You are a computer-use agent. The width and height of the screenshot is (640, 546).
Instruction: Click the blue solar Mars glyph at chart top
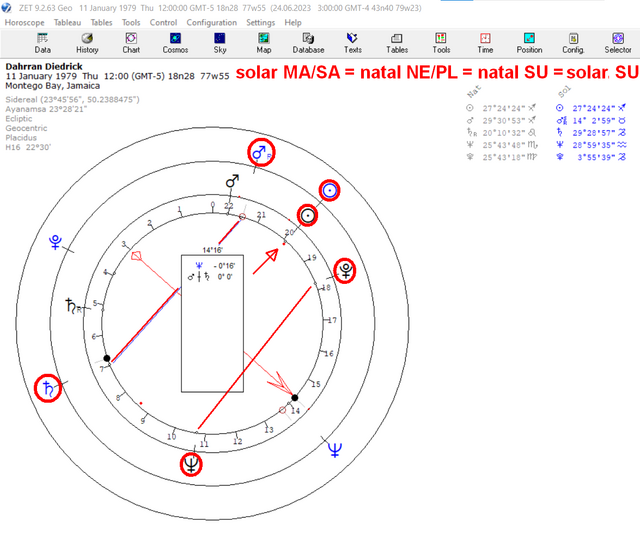click(x=260, y=153)
